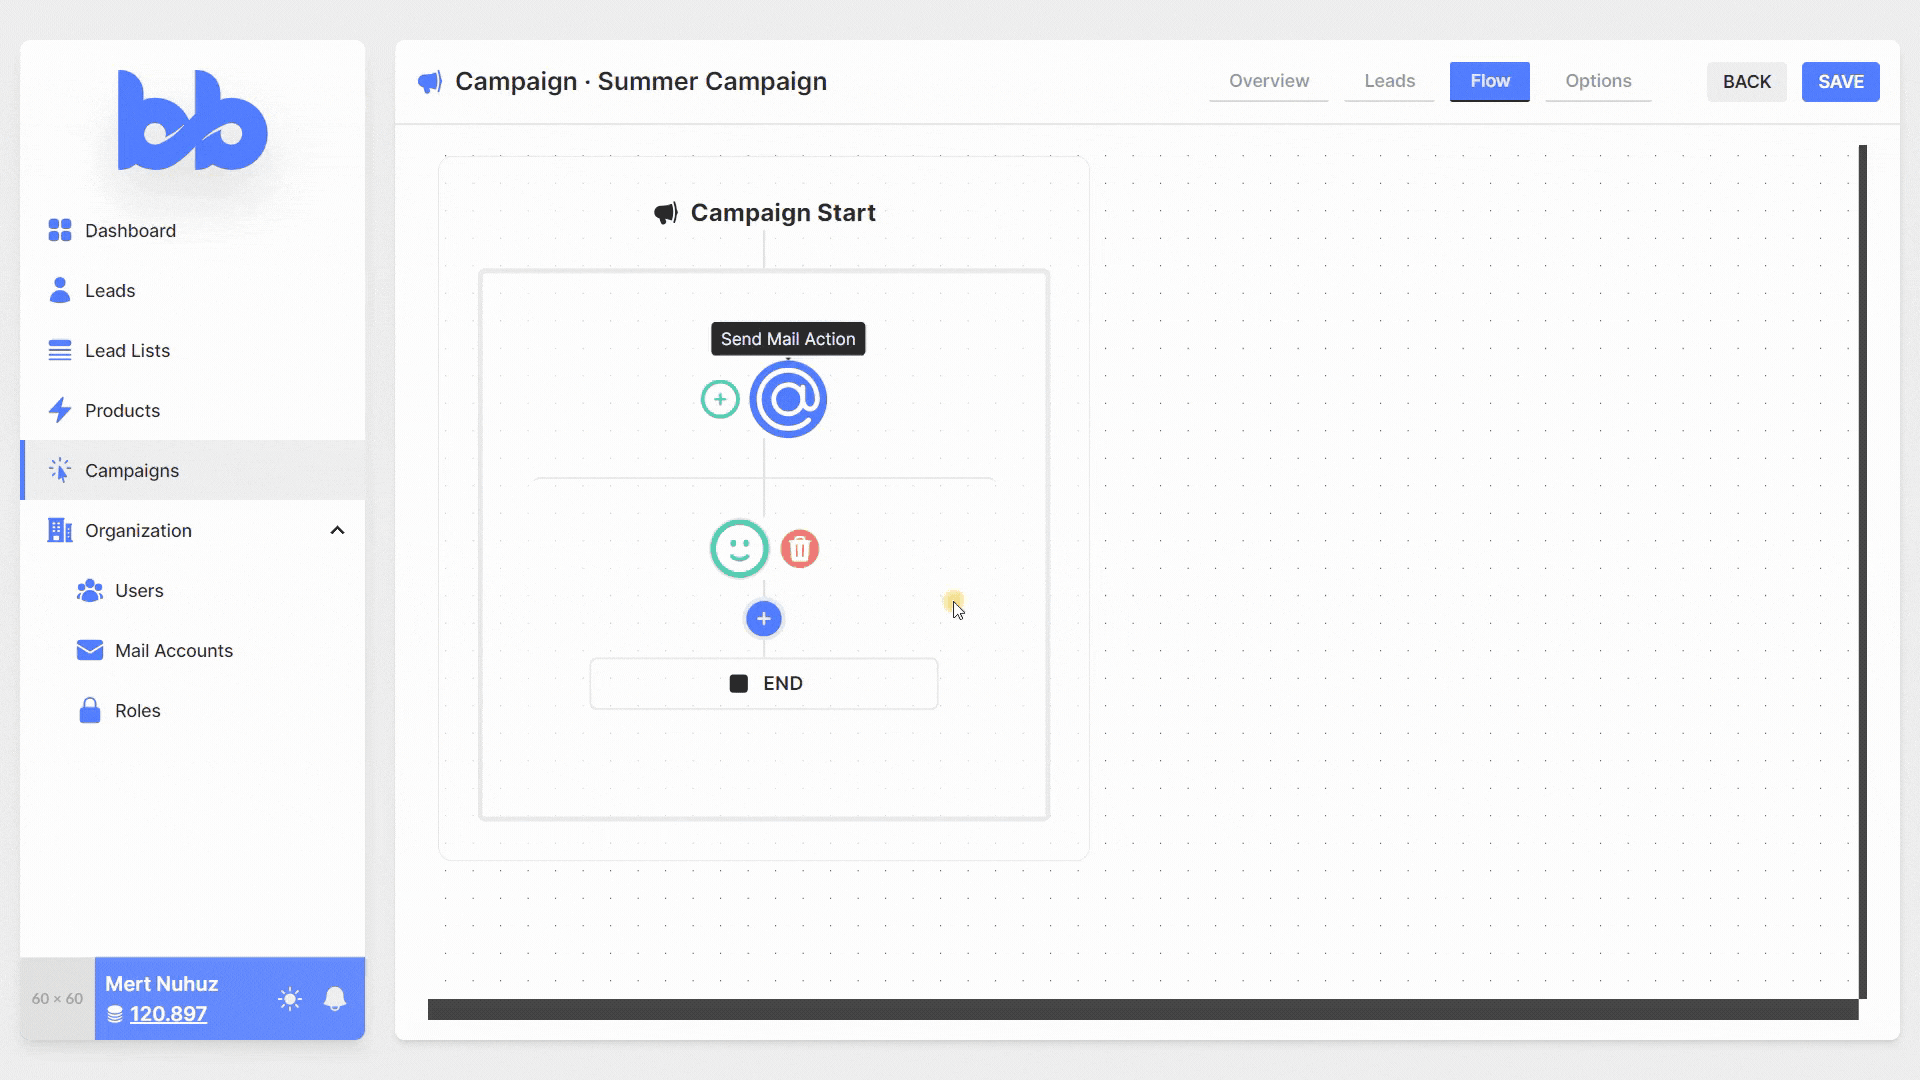Open the Leads tab in campaign header
This screenshot has width=1920, height=1080.
[x=1389, y=81]
